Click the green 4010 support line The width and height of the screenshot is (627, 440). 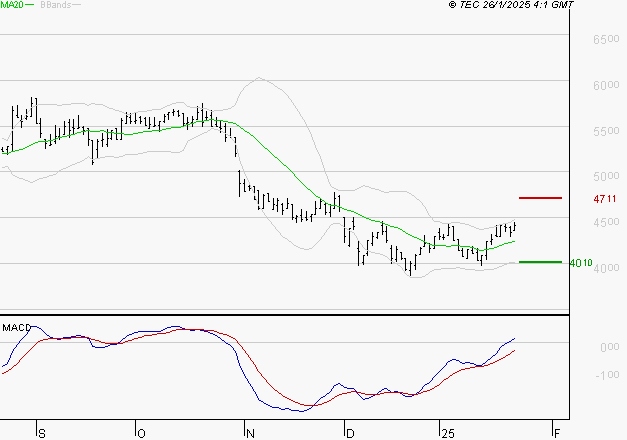pyautogui.click(x=540, y=262)
